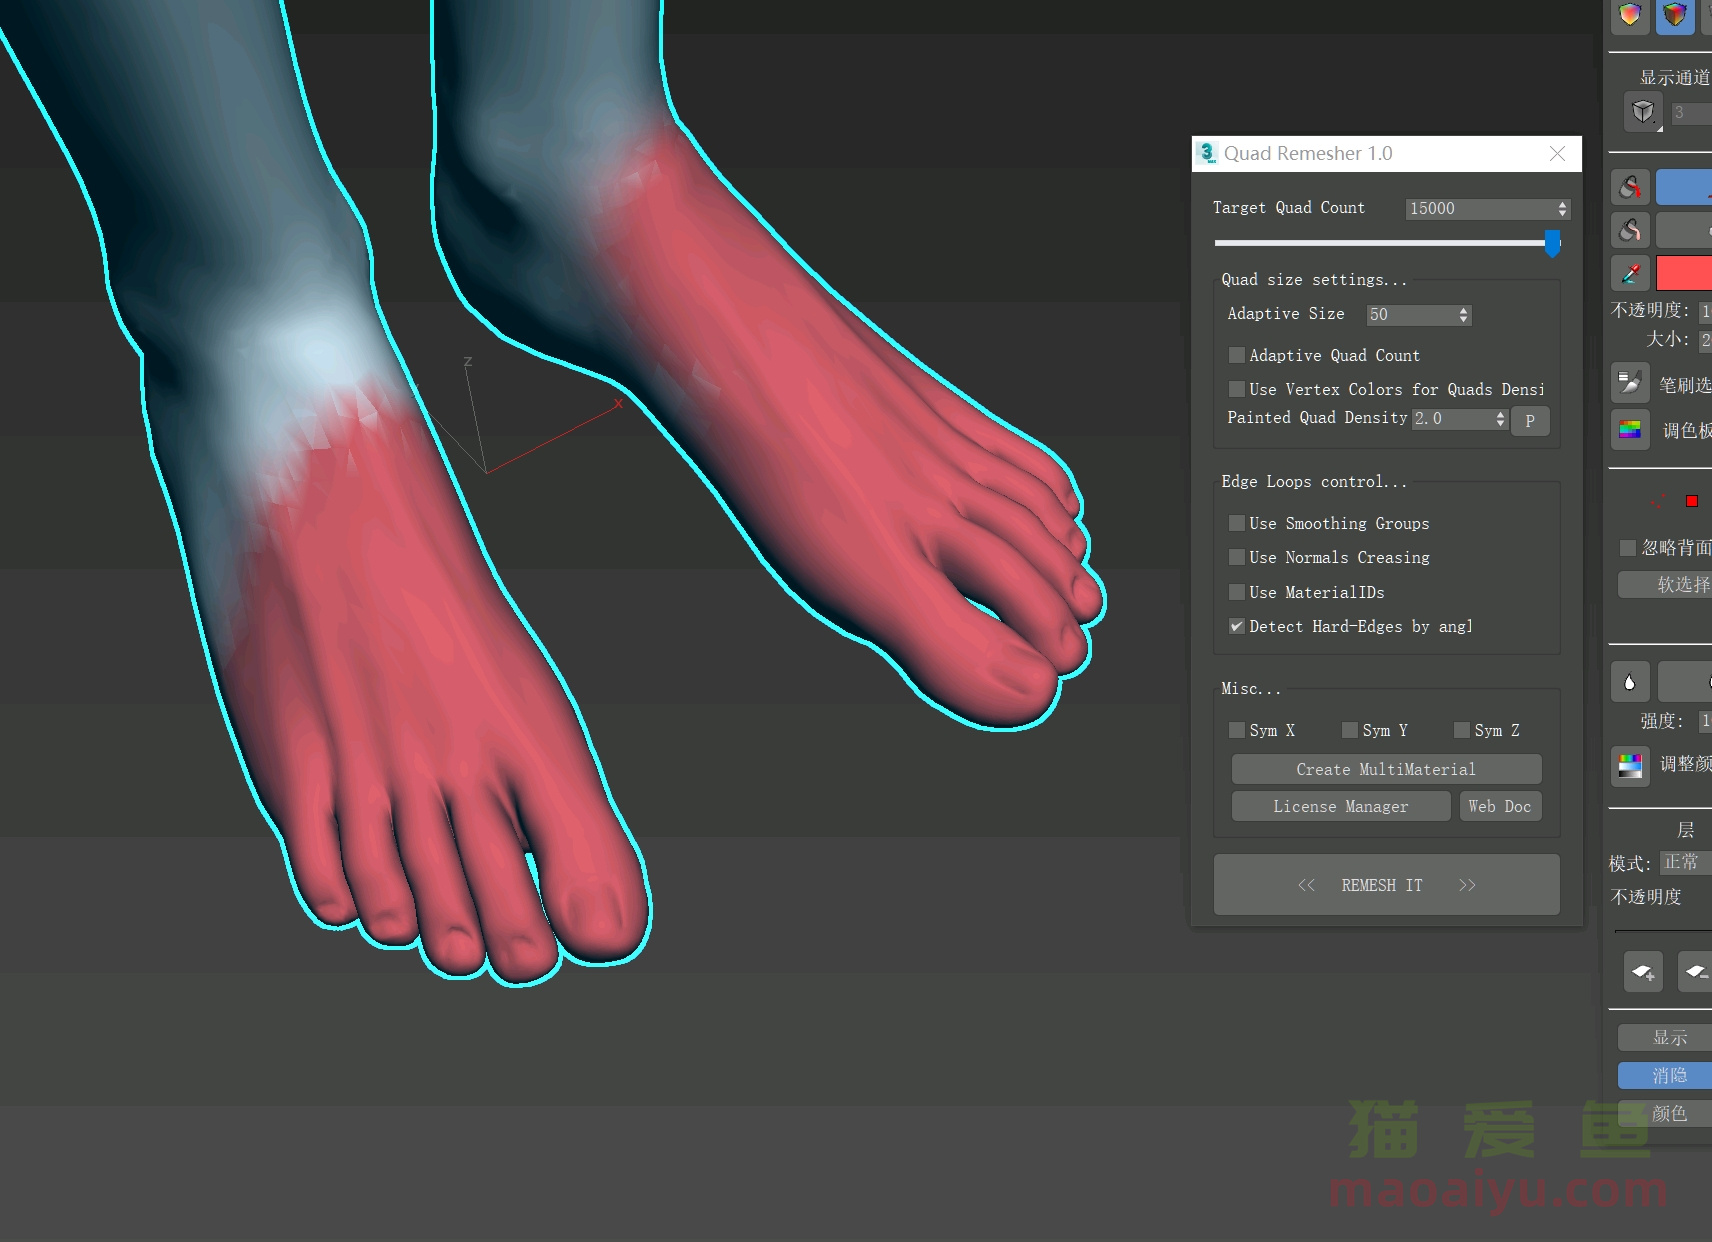This screenshot has height=1242, width=1712.
Task: Click the display channel cube icon
Action: point(1642,112)
